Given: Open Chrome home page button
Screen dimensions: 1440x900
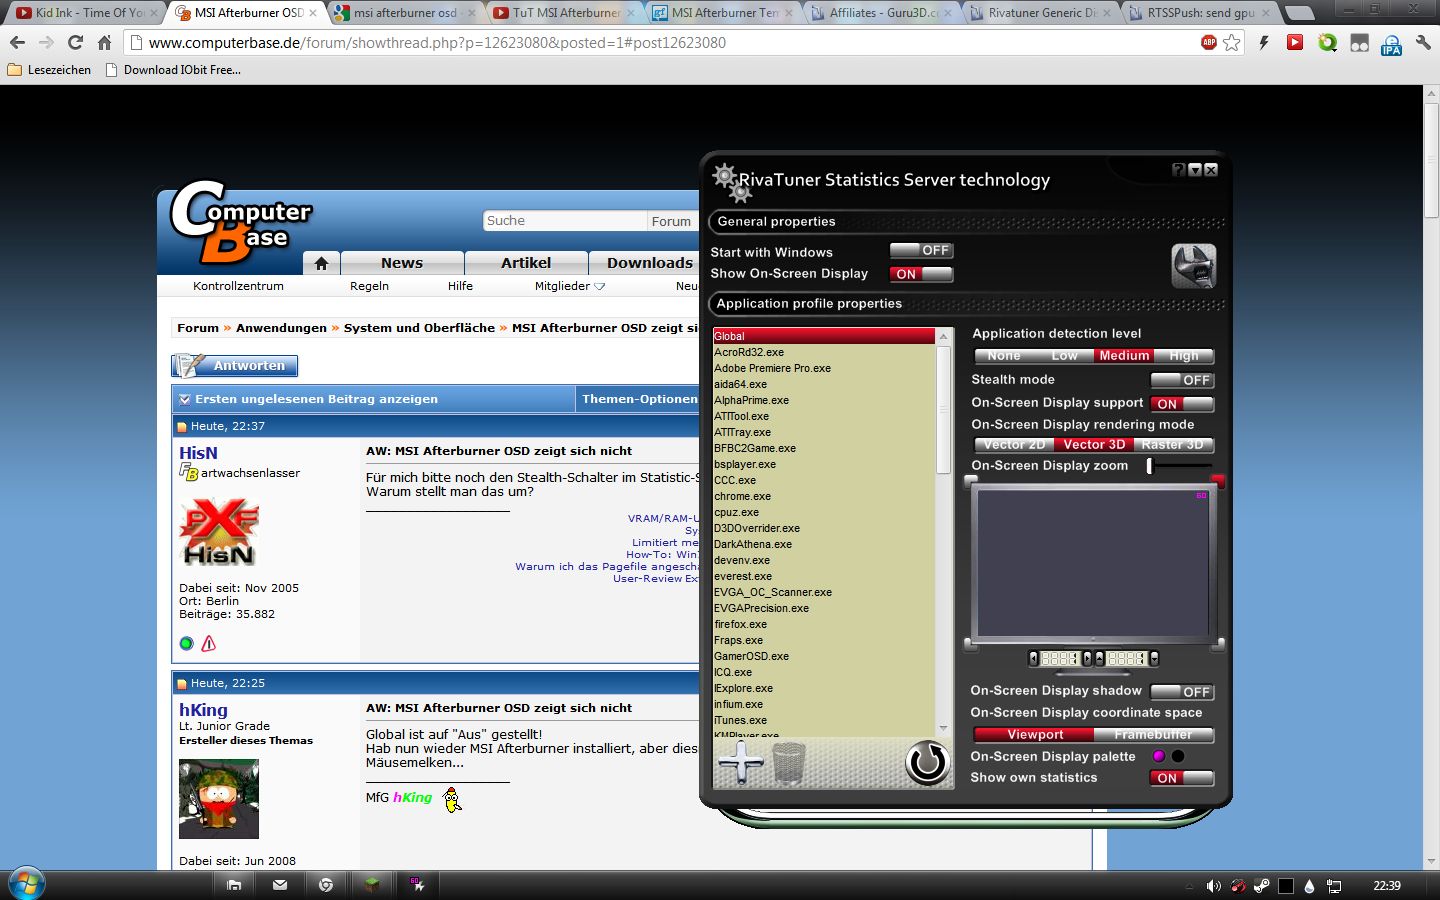Looking at the screenshot, I should pos(104,43).
